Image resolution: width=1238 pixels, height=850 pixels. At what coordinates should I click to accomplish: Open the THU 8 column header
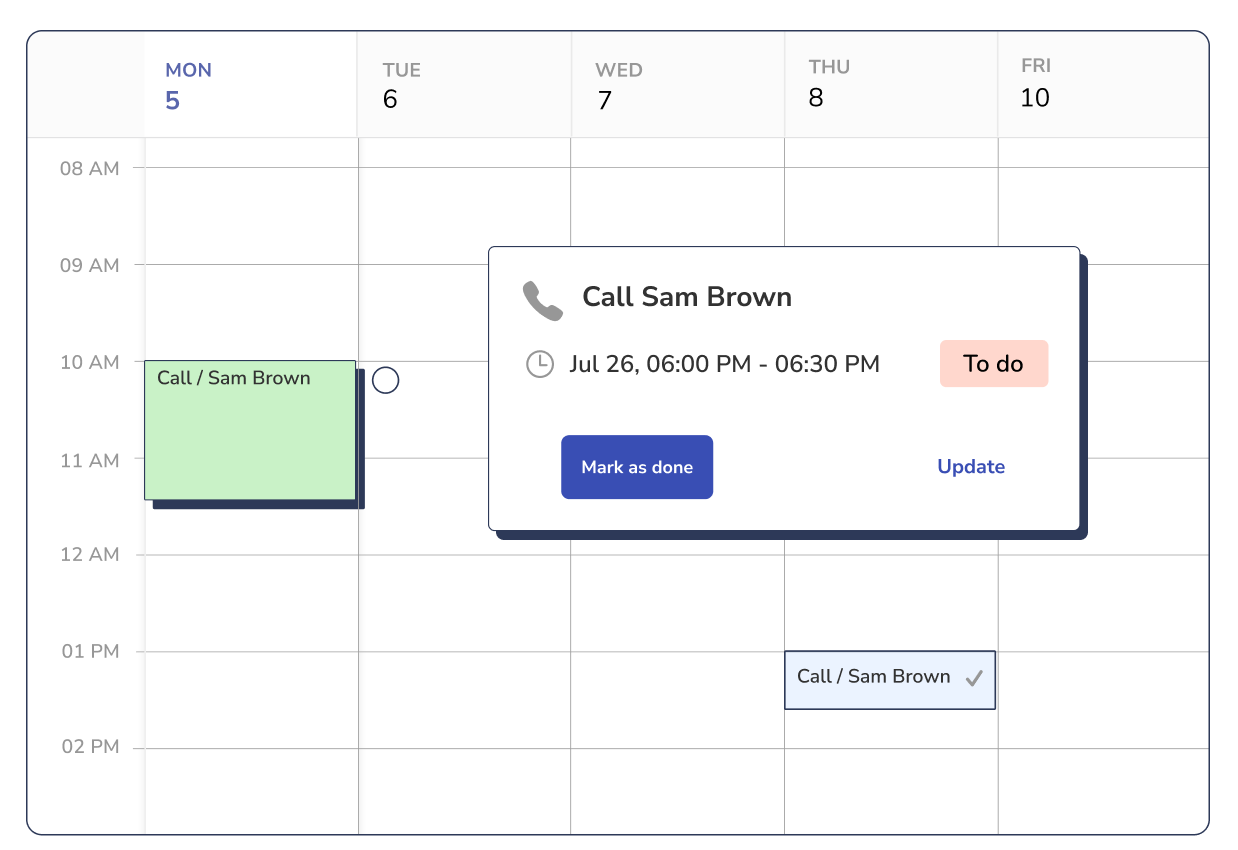(890, 83)
